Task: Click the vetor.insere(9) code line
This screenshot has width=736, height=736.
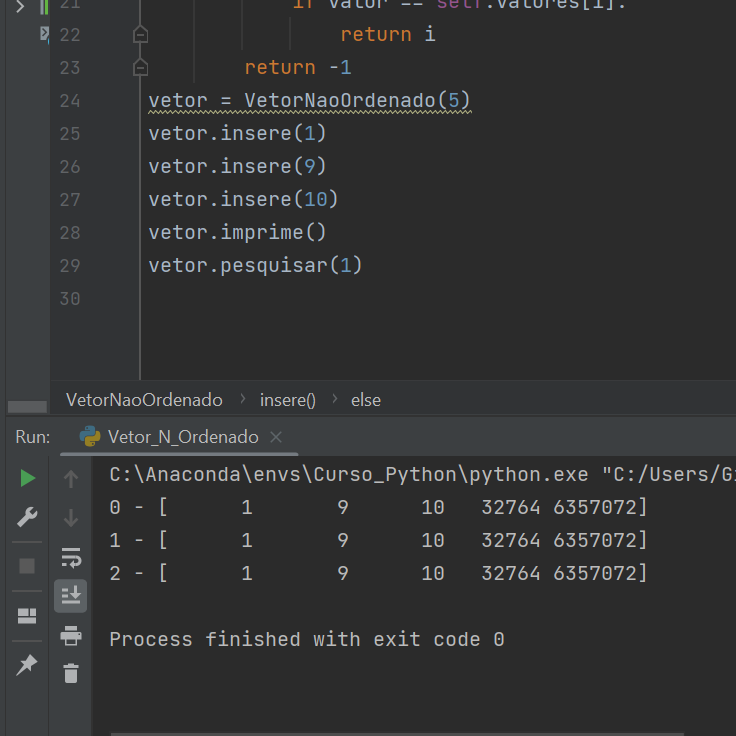Action: click(237, 167)
